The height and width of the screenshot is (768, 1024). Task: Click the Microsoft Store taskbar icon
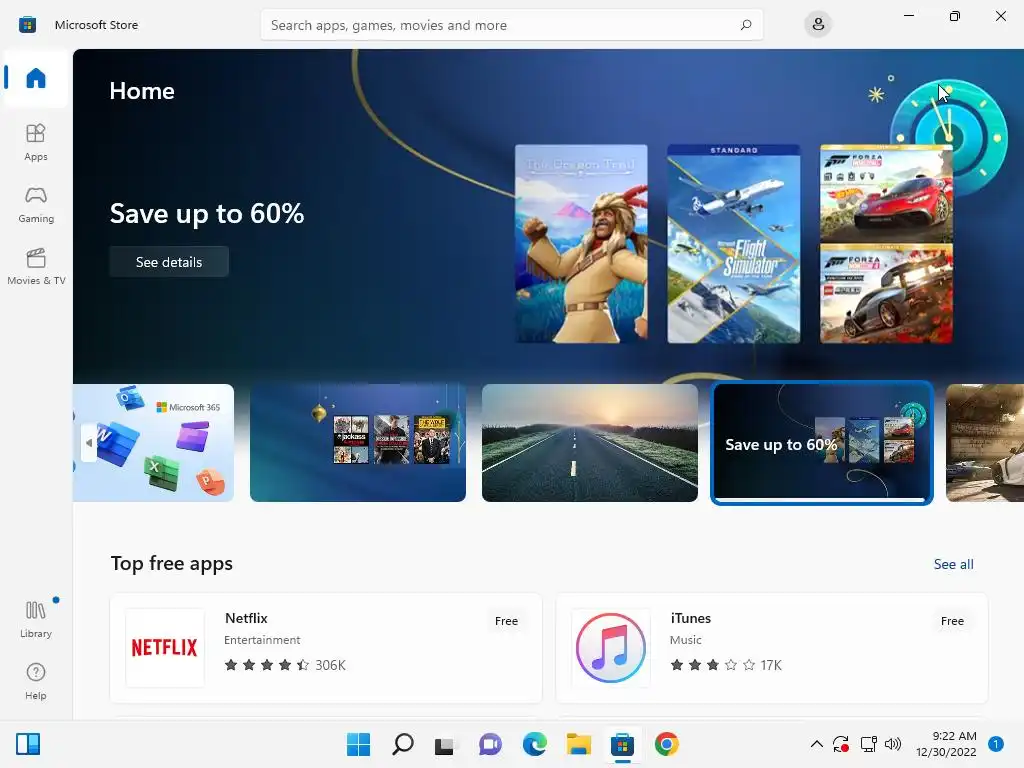(622, 744)
